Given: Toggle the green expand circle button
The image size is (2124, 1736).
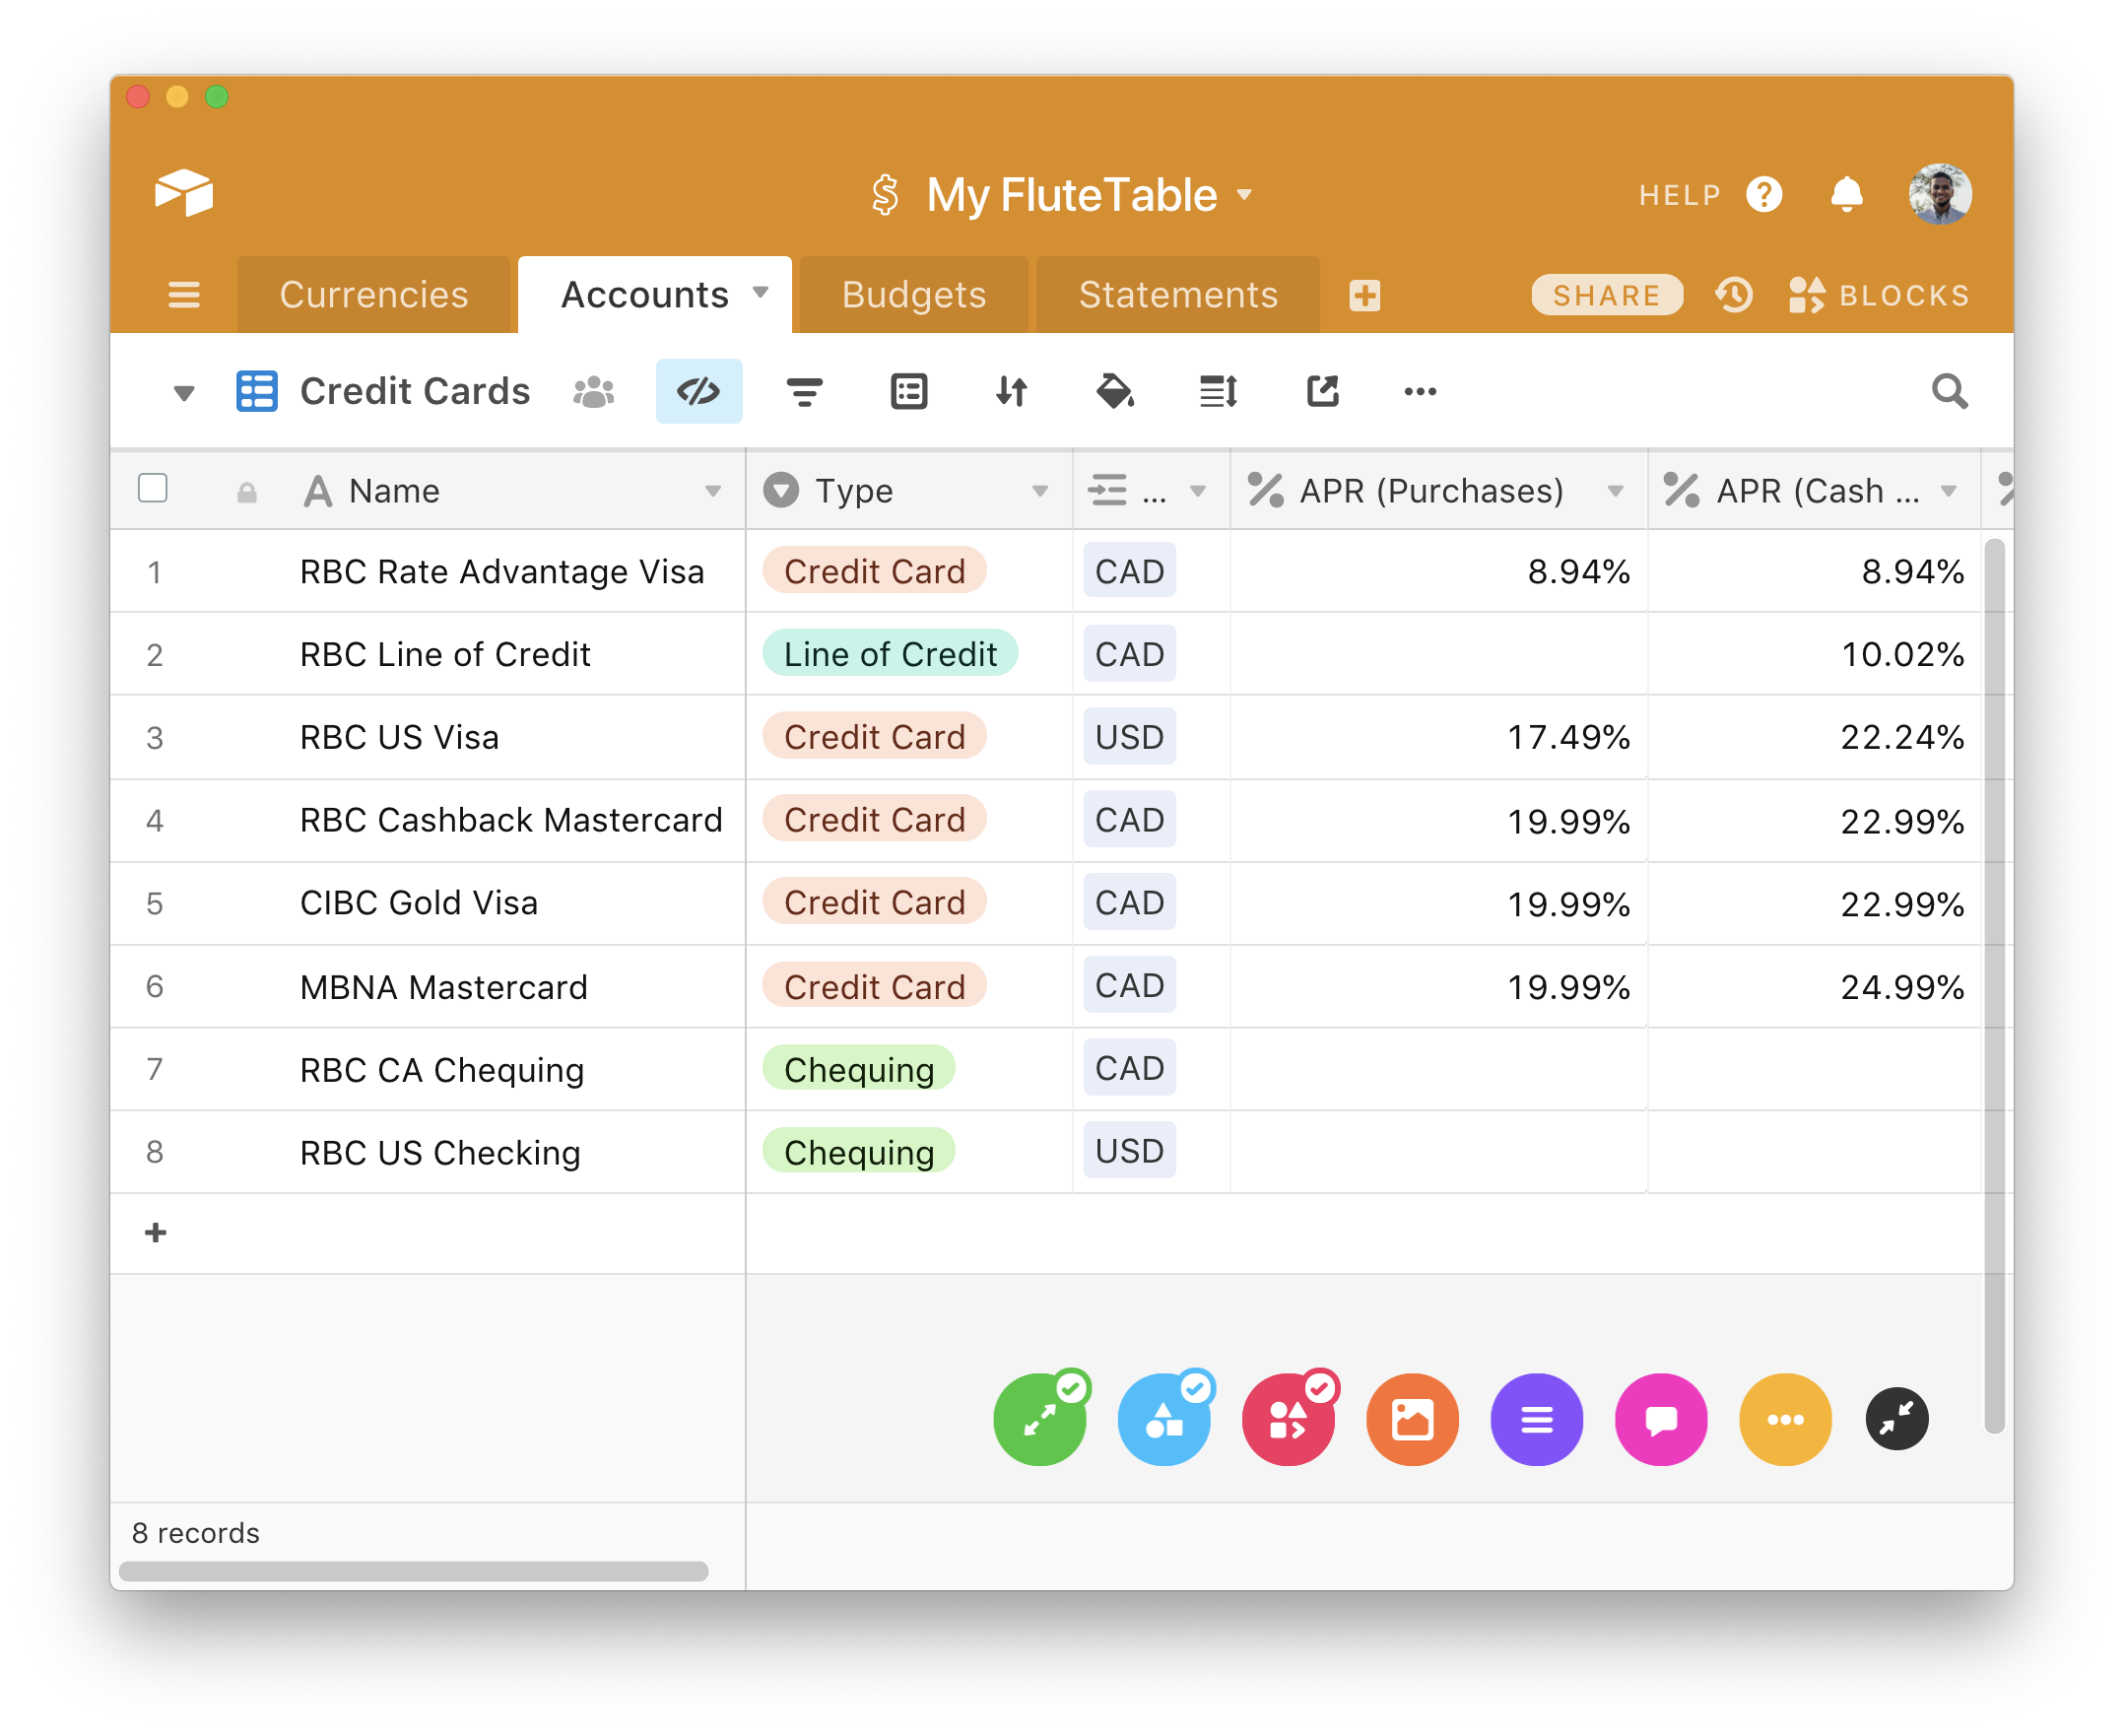Looking at the screenshot, I should point(1039,1419).
